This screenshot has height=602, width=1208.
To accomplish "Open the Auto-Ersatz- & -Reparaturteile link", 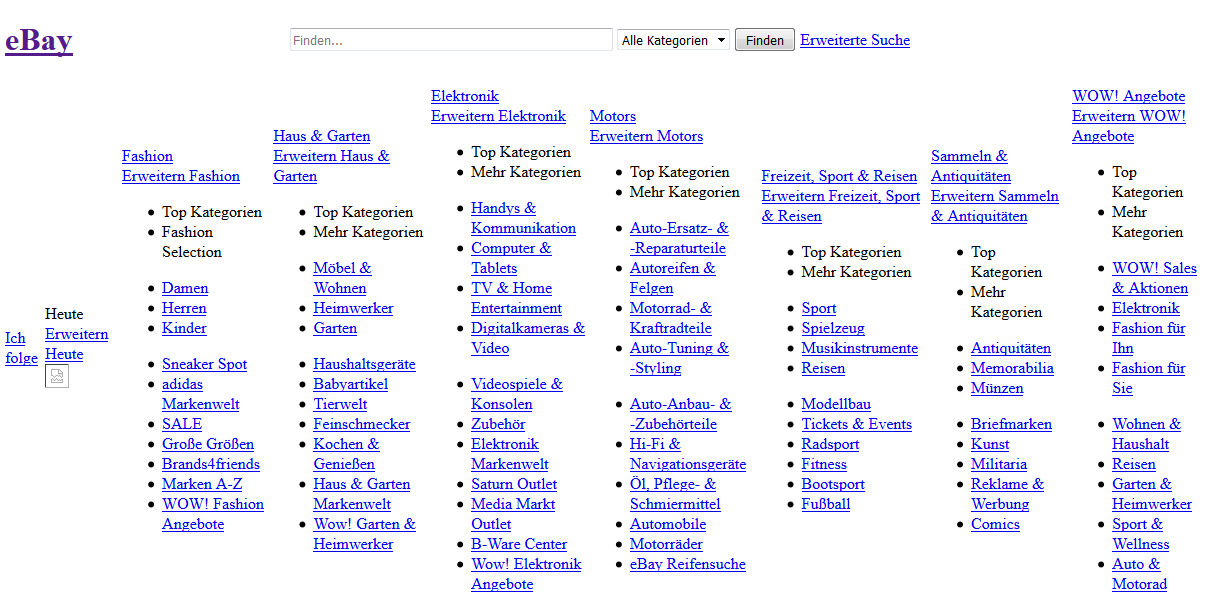I will point(679,238).
